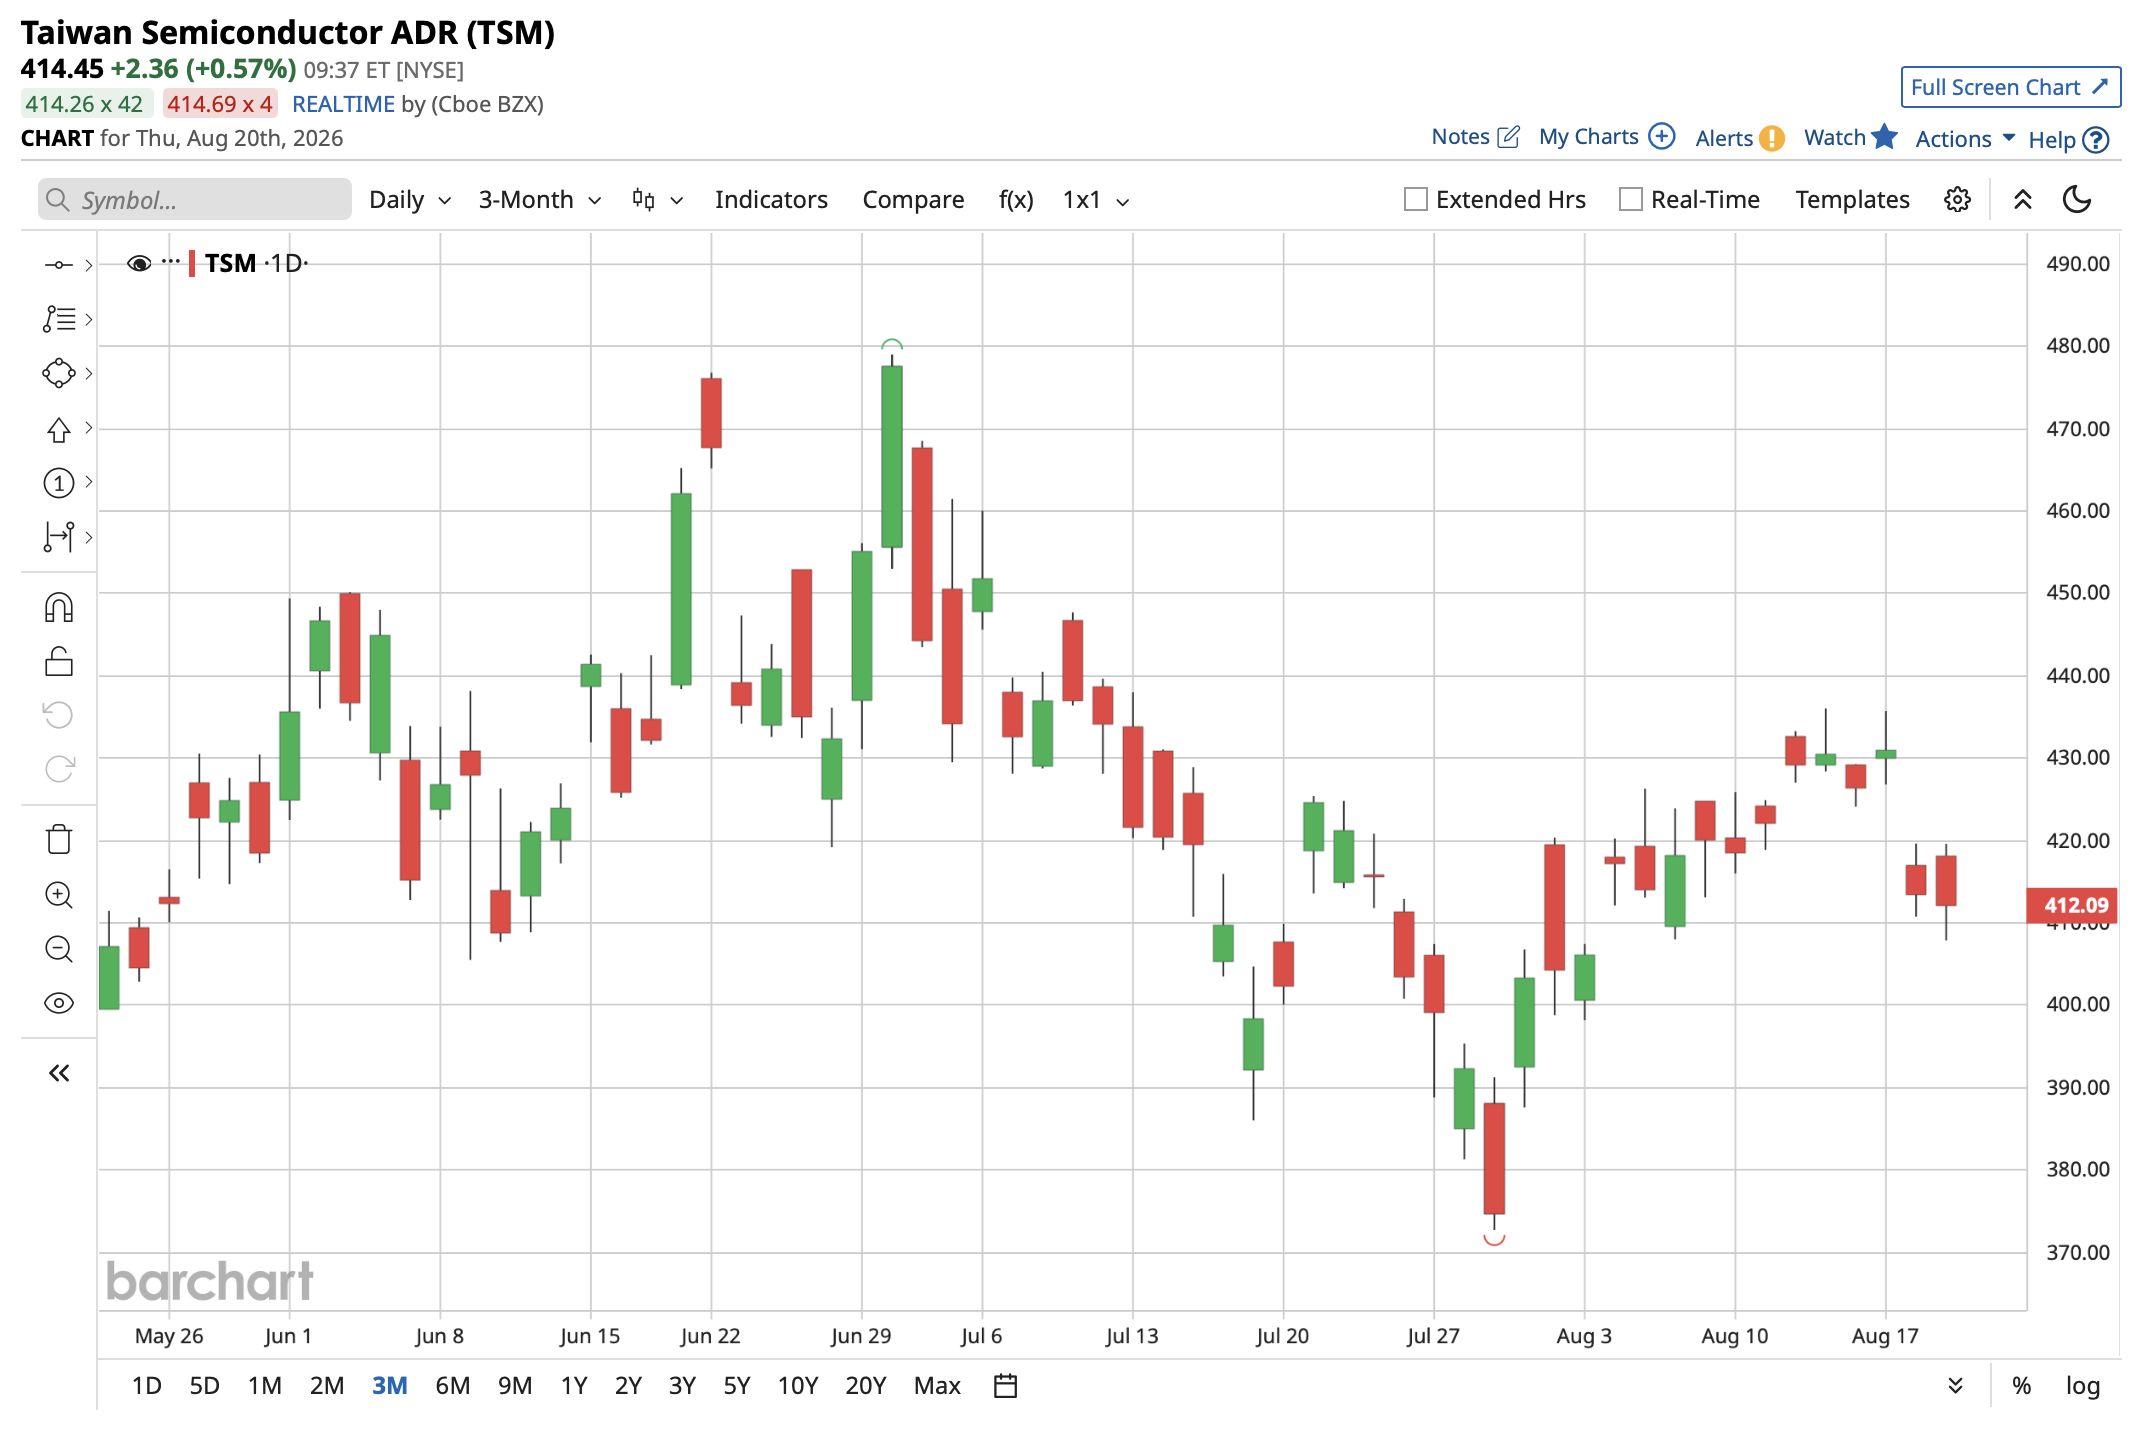
Task: Add TSM to Watch list
Action: pos(1850,137)
